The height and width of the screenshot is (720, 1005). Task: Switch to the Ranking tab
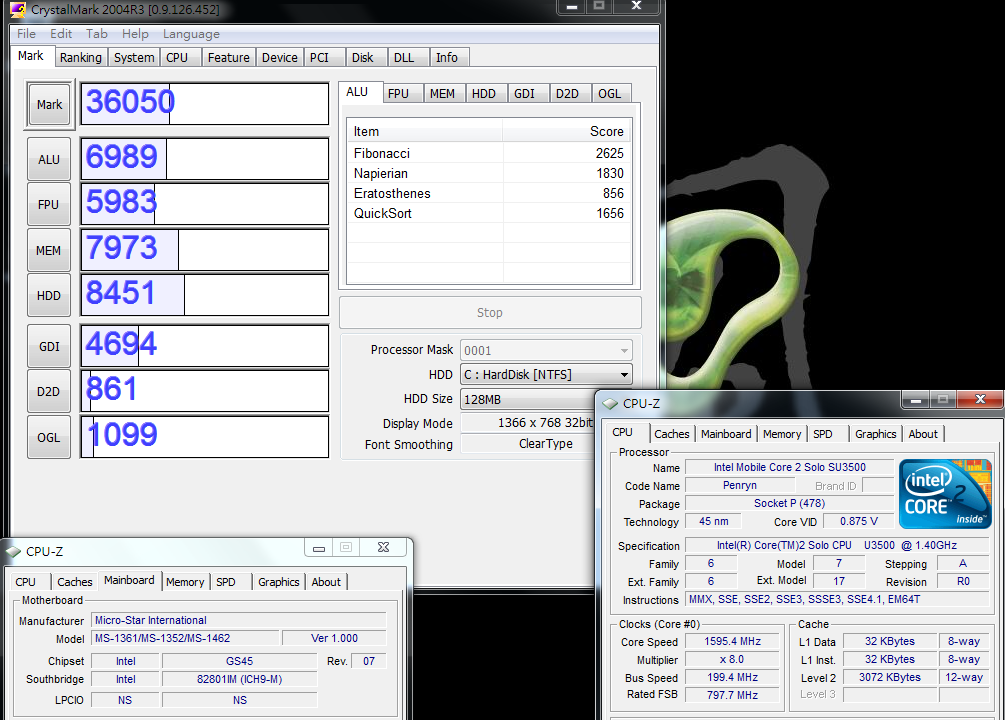coord(80,58)
